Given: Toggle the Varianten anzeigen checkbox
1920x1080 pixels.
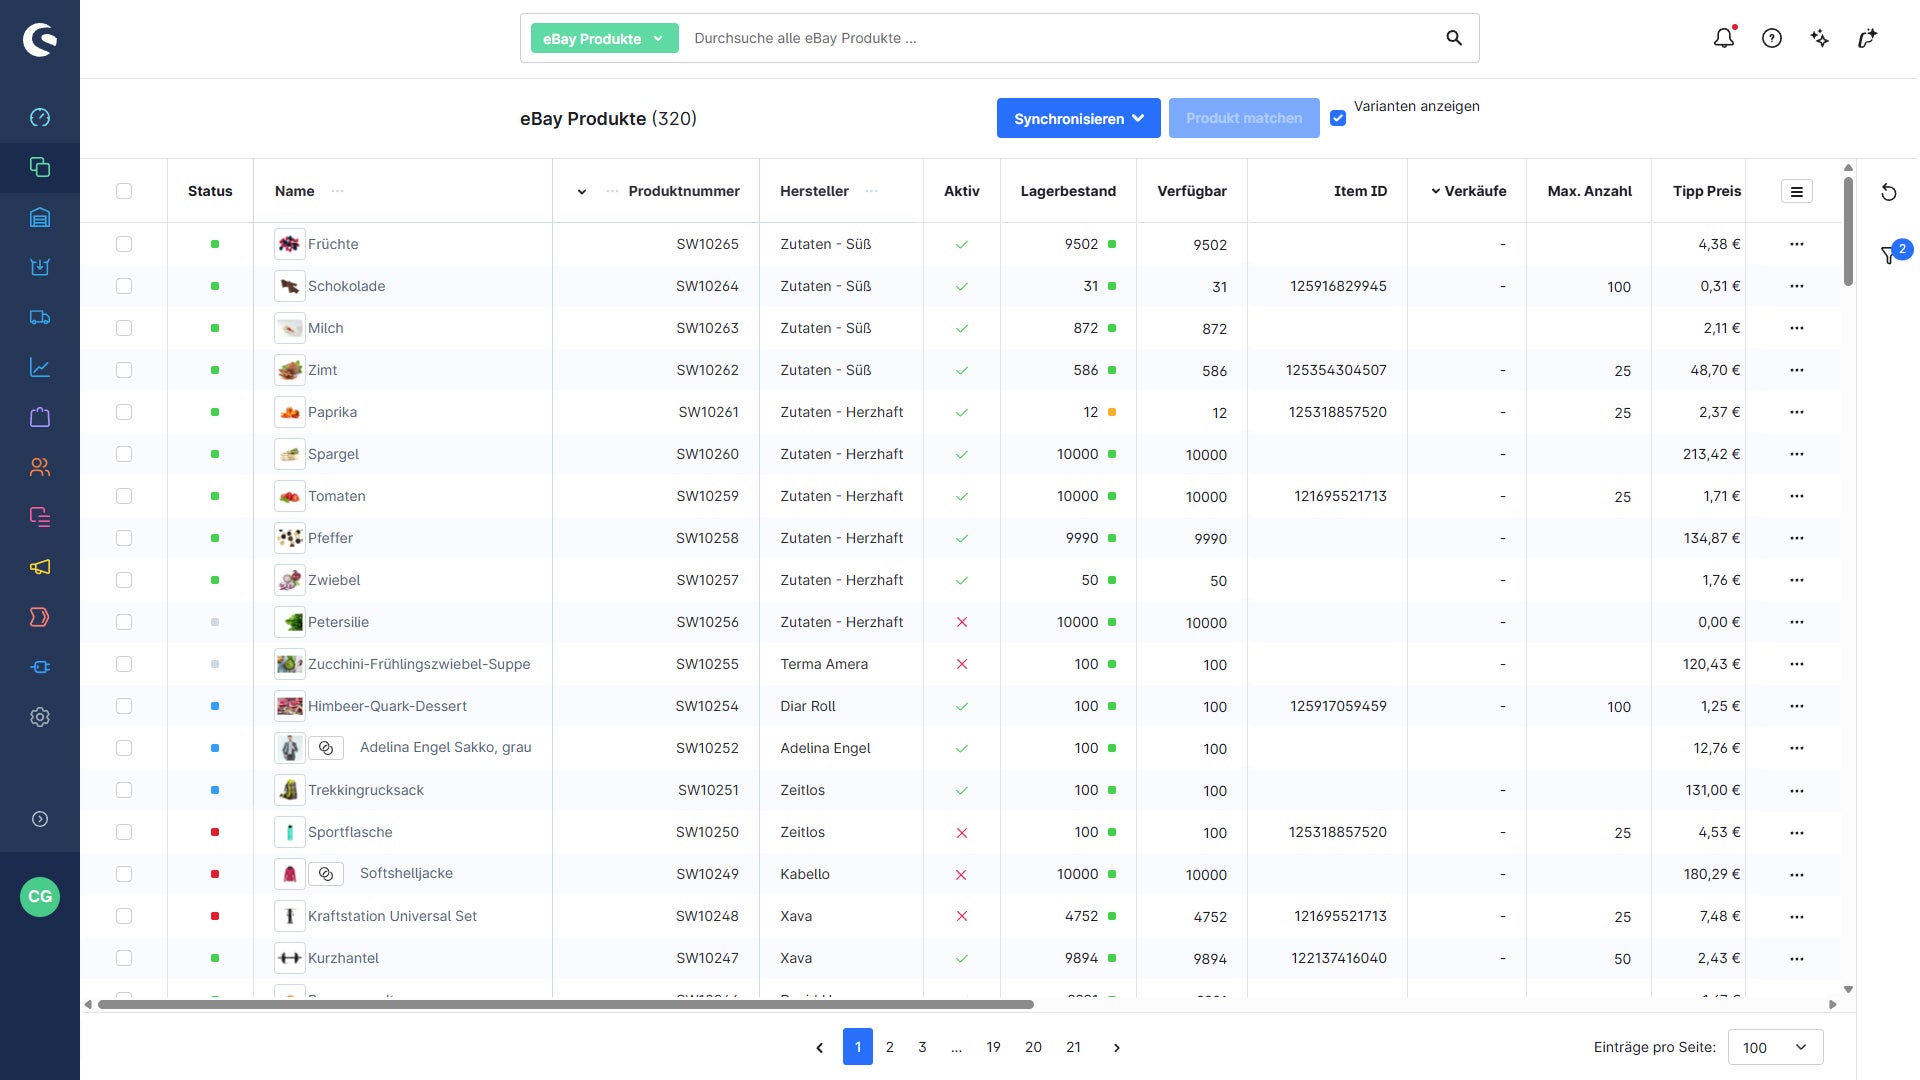Looking at the screenshot, I should [x=1338, y=118].
